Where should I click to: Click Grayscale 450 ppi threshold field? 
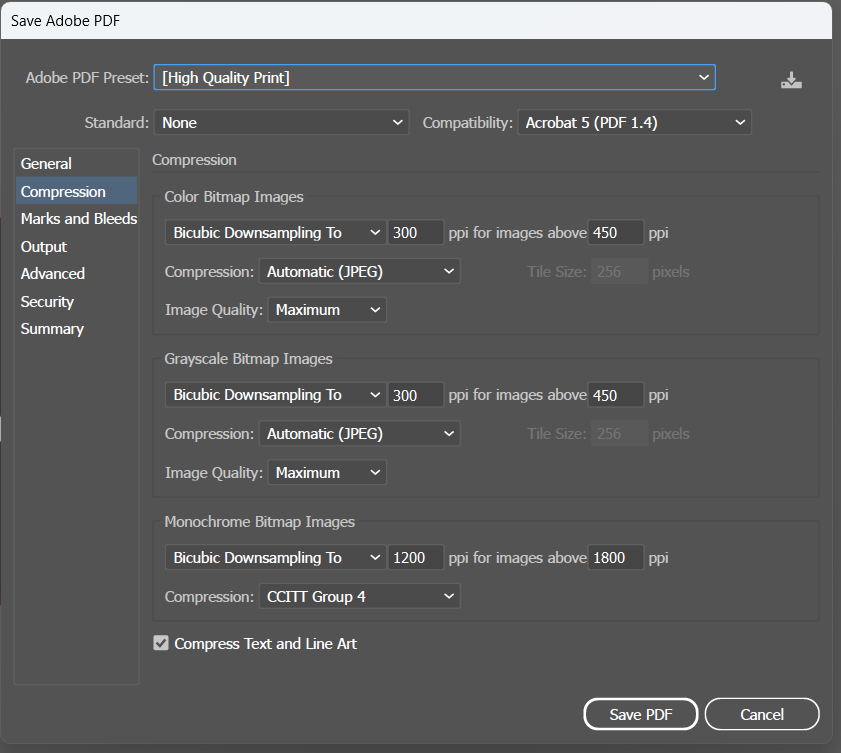pos(615,394)
